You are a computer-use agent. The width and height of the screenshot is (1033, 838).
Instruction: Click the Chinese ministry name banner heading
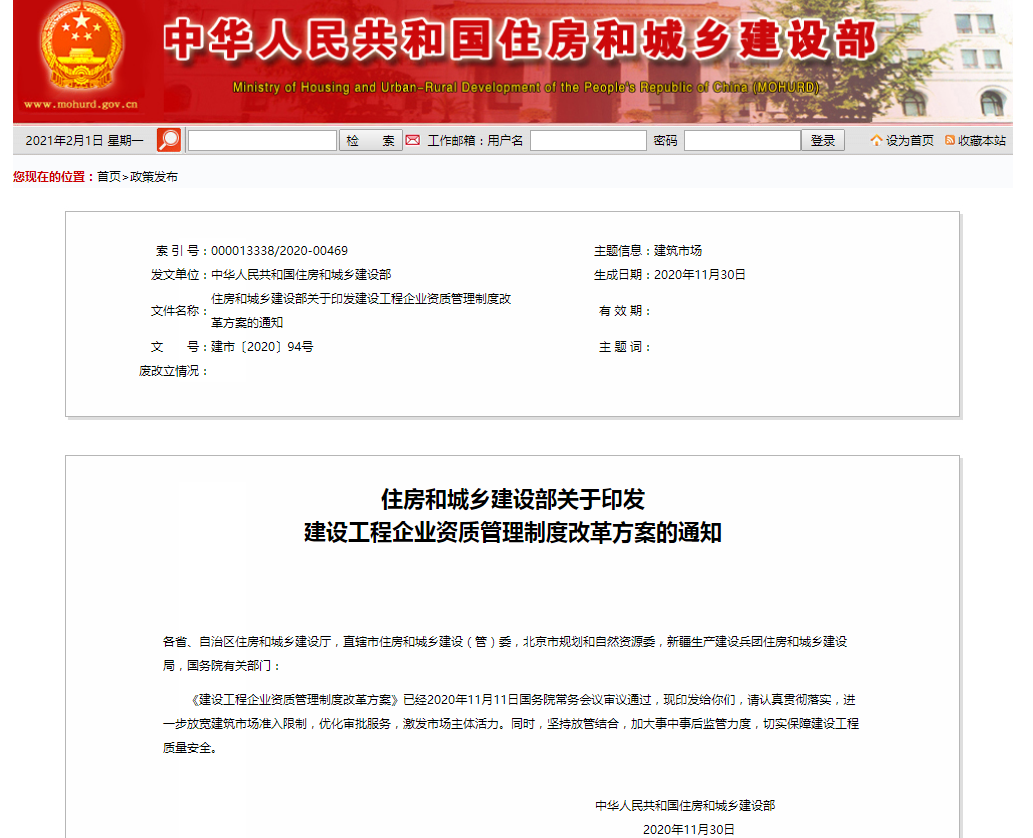(520, 40)
